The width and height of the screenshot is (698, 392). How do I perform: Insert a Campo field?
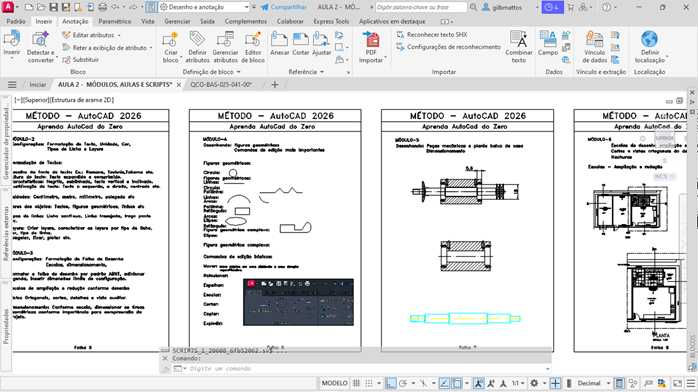coord(548,44)
